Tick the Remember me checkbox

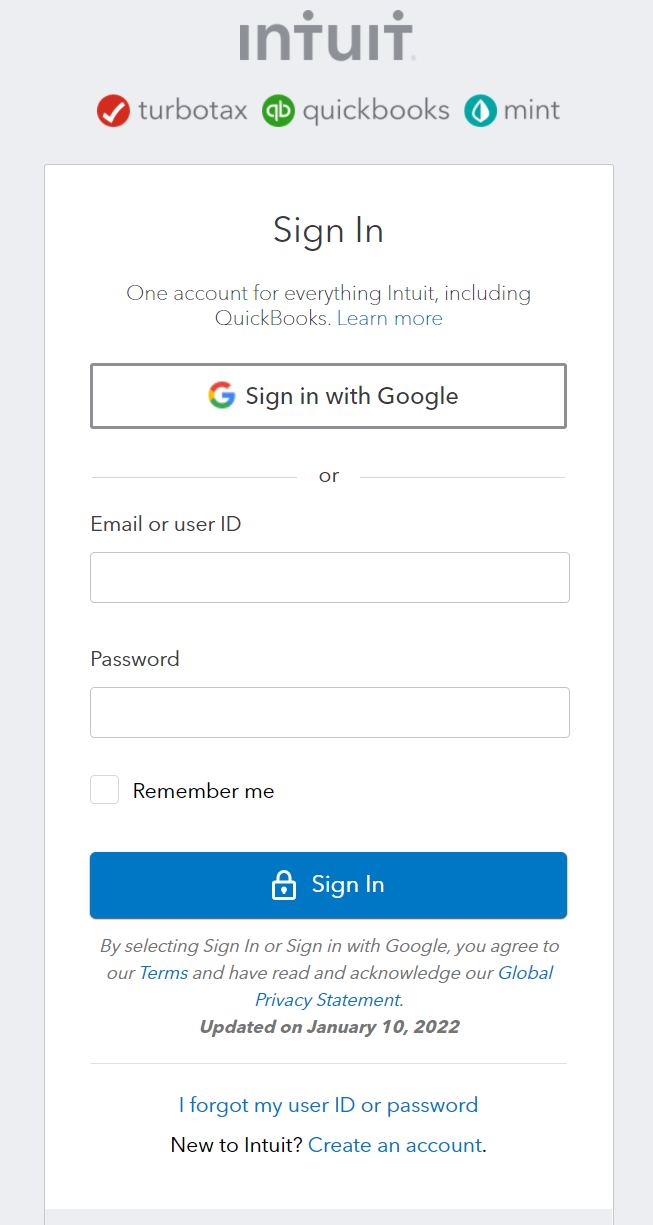coord(105,790)
